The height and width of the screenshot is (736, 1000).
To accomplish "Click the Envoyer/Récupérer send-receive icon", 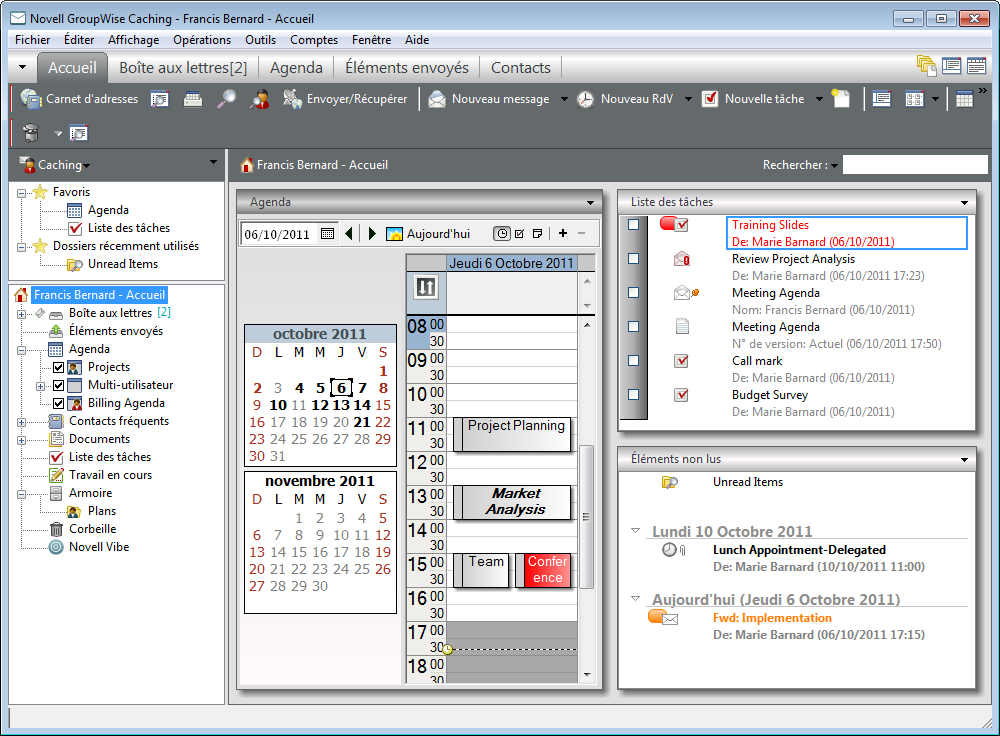I will pos(293,99).
